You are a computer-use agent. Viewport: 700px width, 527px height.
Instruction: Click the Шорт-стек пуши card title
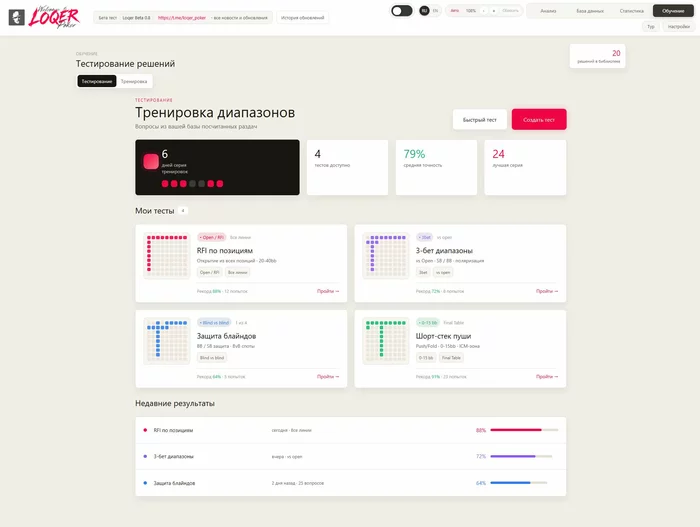tap(443, 336)
